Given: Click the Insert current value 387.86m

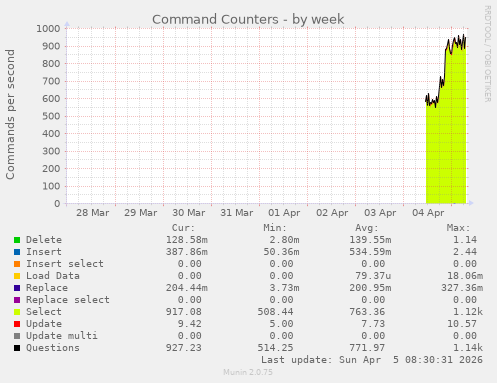Looking at the screenshot, I should pos(187,252).
